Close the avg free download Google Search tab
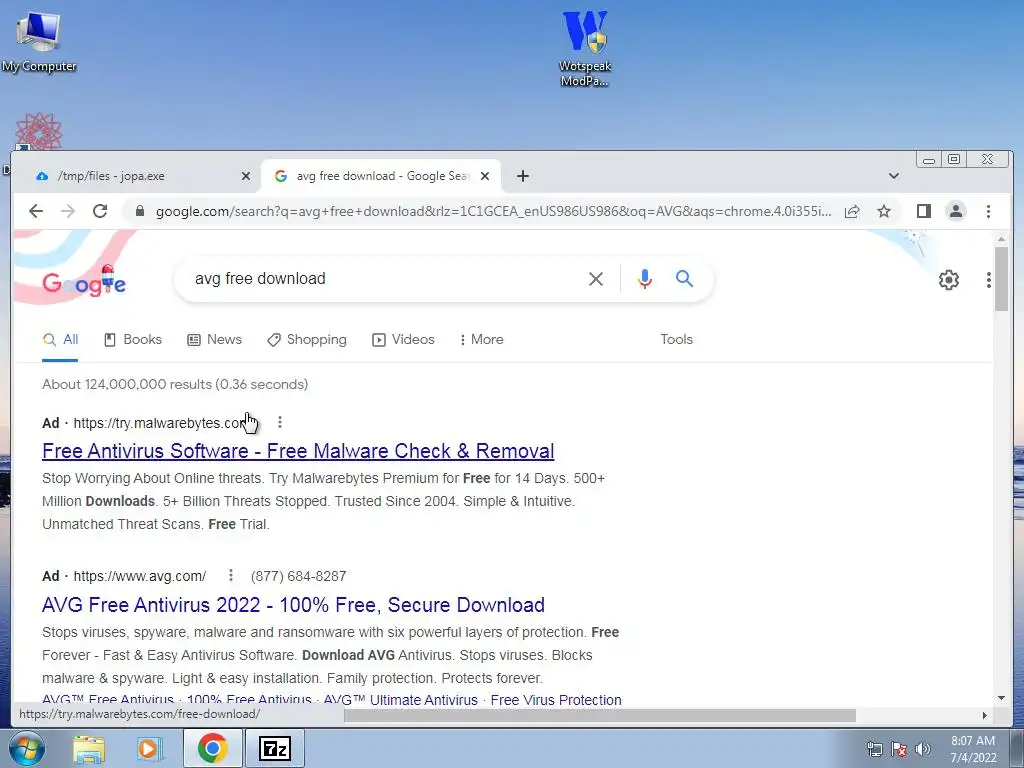This screenshot has width=1024, height=768. click(485, 176)
